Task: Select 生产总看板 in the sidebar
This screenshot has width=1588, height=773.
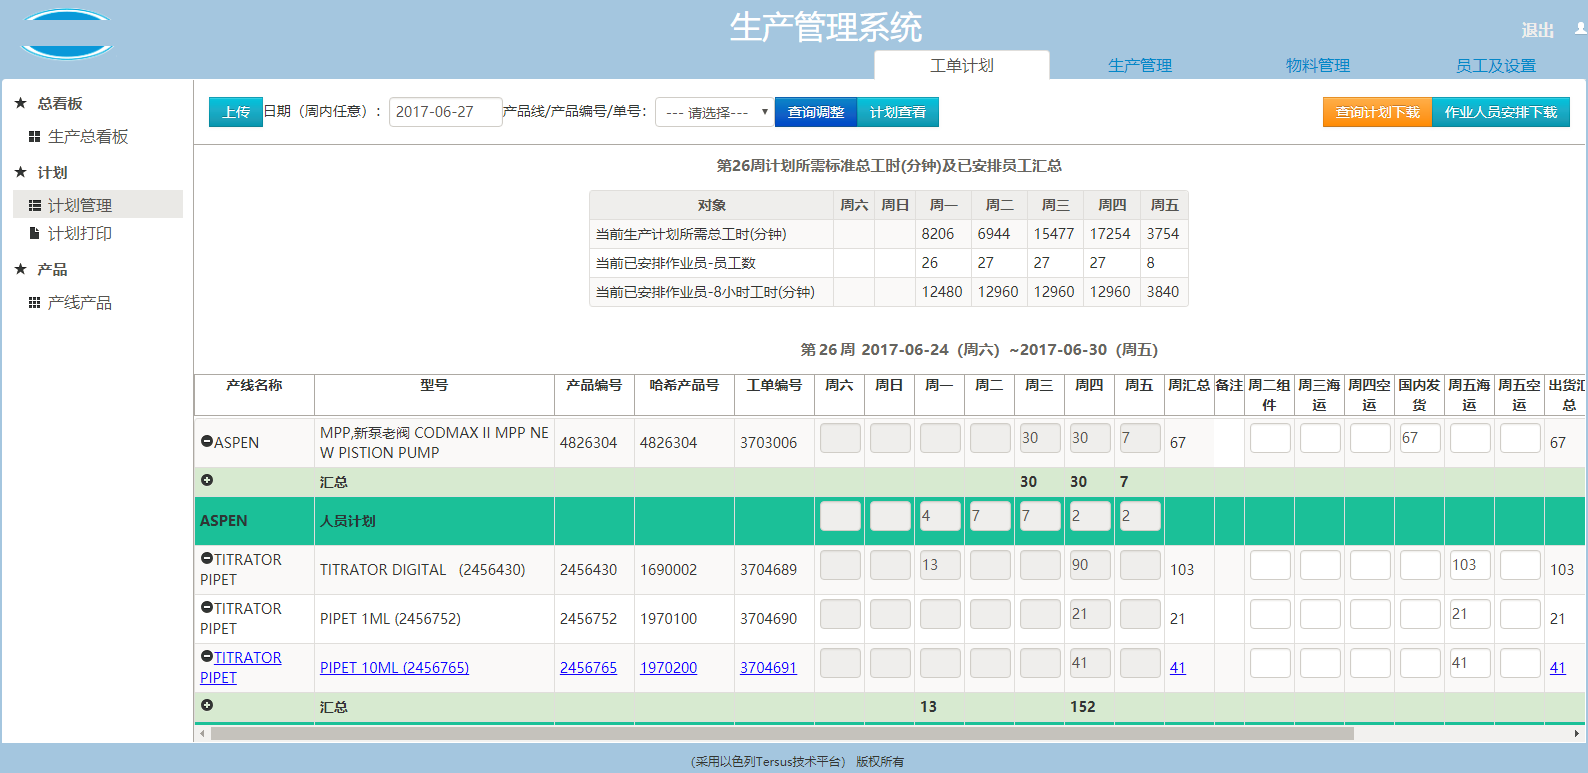Action: [x=88, y=136]
